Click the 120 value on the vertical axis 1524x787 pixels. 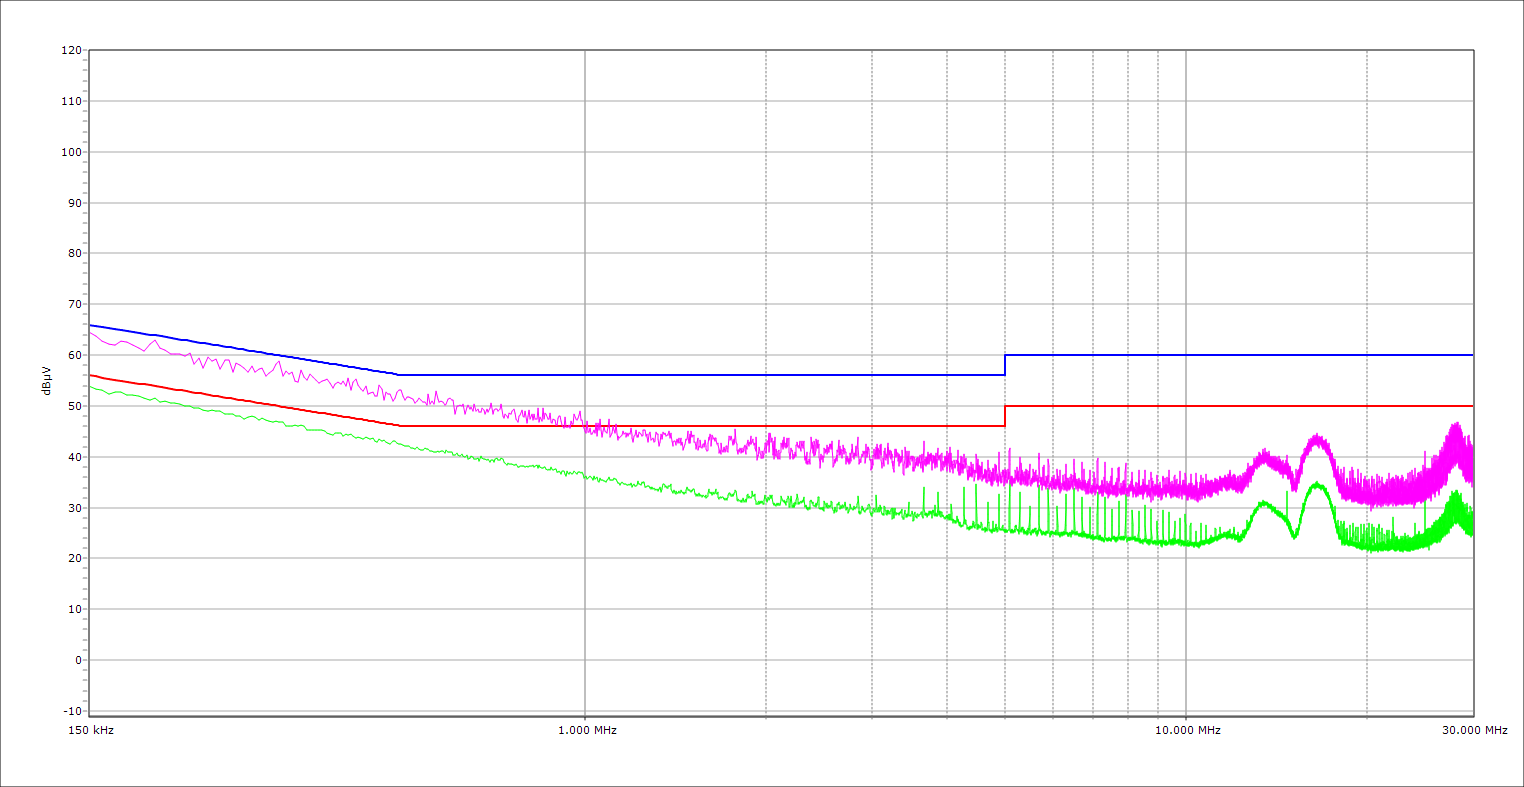pos(71,51)
